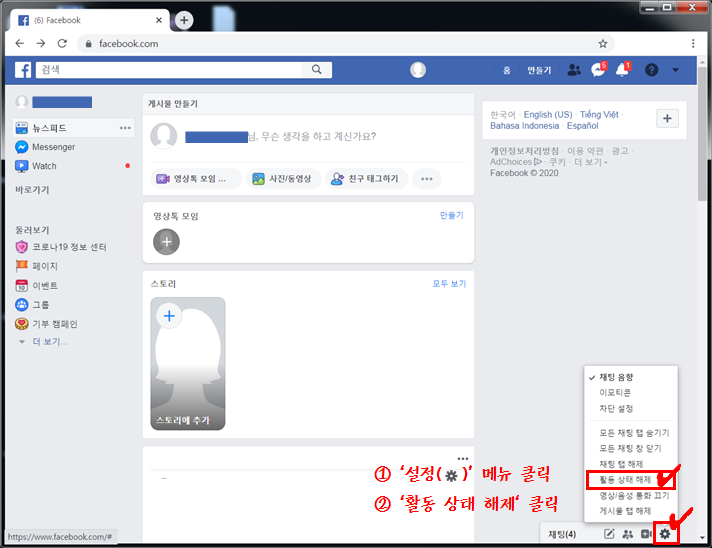Open 뉴스피드 options three dots
712x548 pixels.
[x=125, y=128]
